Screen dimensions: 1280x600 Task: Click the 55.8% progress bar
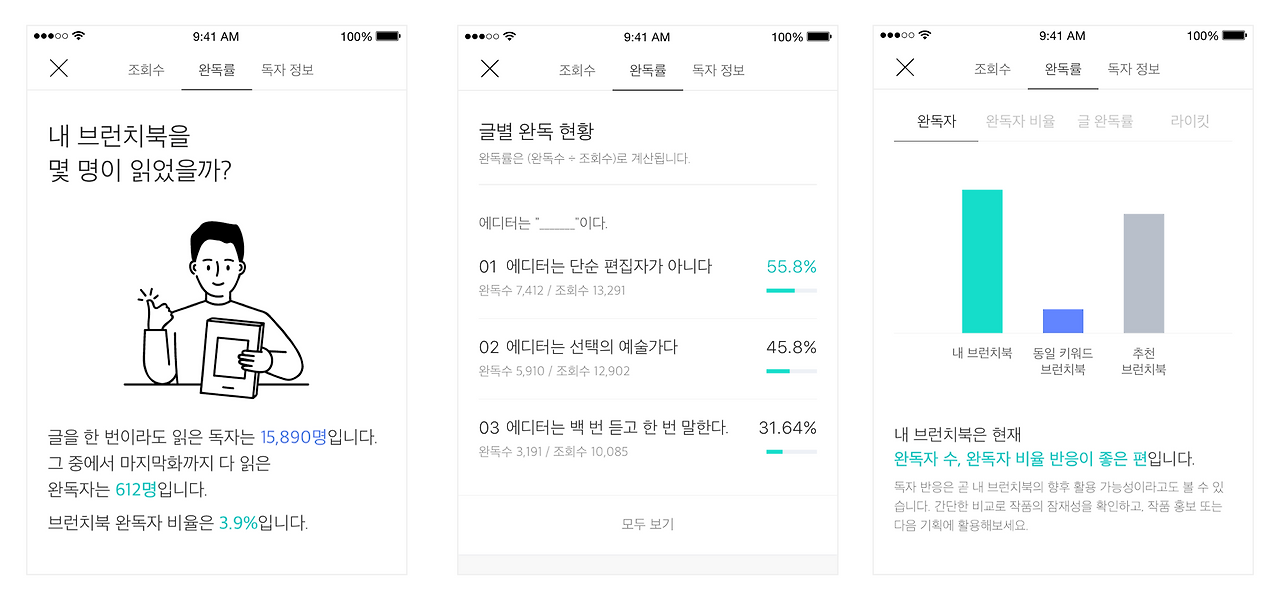(791, 291)
